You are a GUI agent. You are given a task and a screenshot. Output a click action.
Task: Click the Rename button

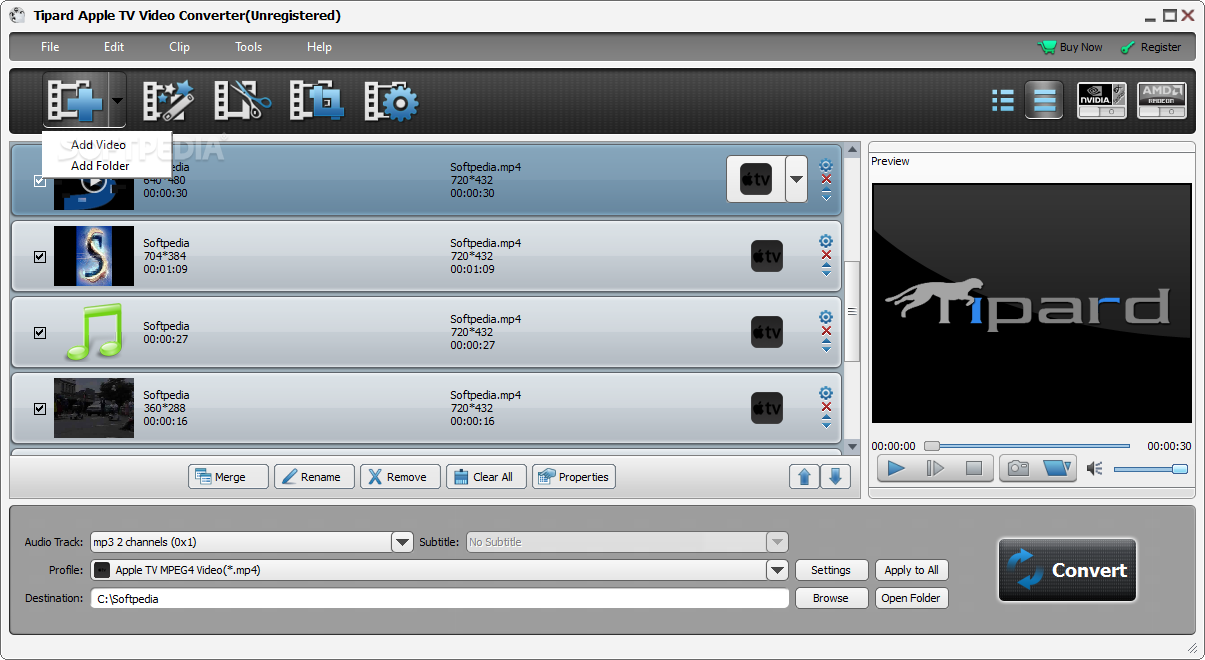pos(314,477)
